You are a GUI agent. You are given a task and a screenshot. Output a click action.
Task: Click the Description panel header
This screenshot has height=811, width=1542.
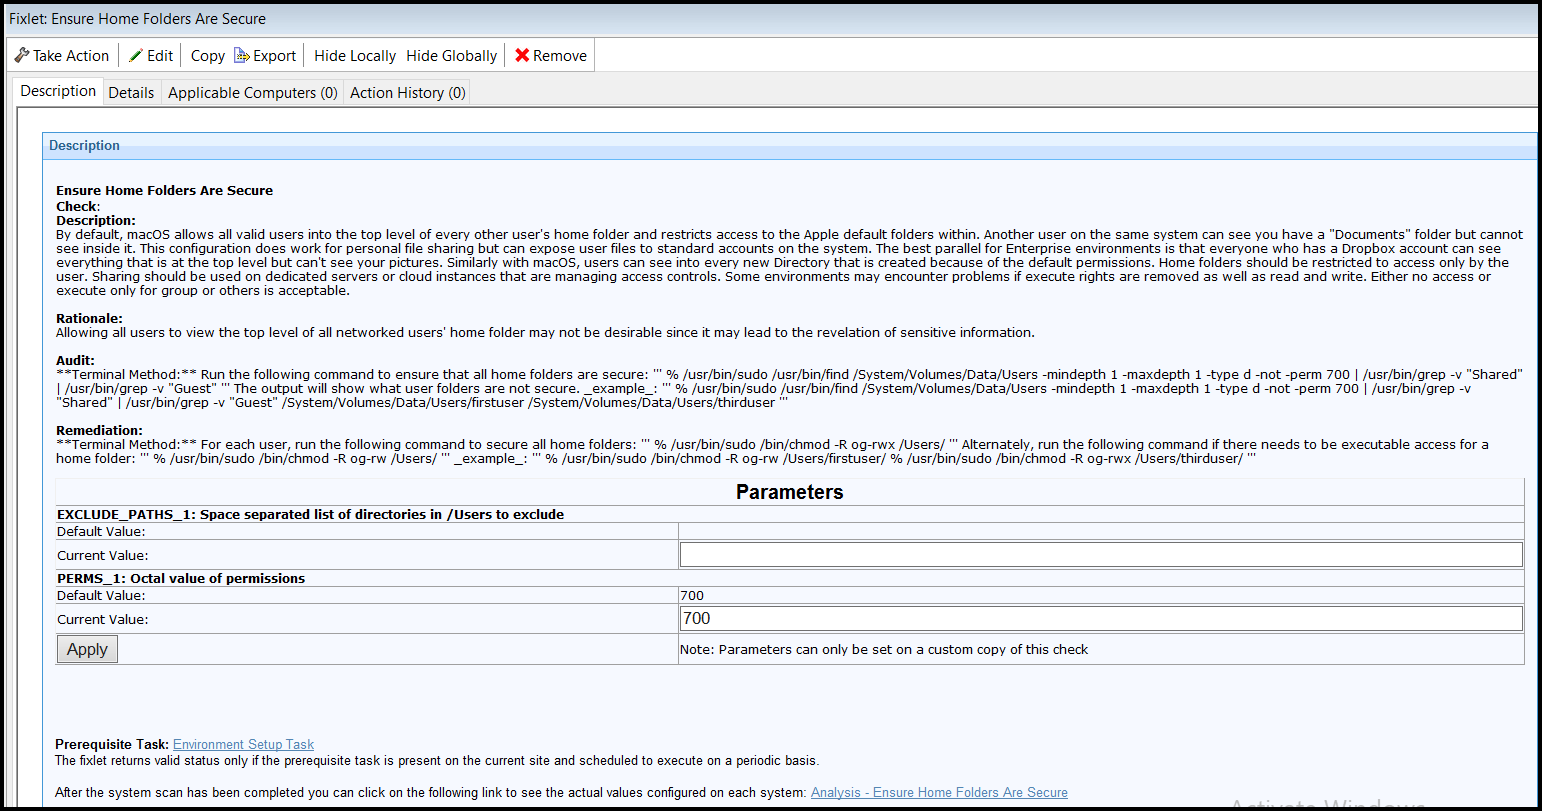click(x=84, y=145)
